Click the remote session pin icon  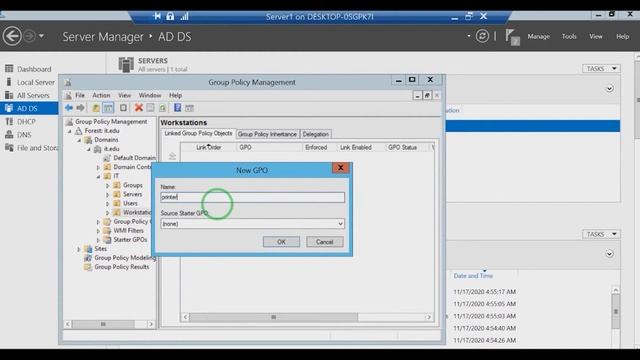pyautogui.click(x=157, y=16)
